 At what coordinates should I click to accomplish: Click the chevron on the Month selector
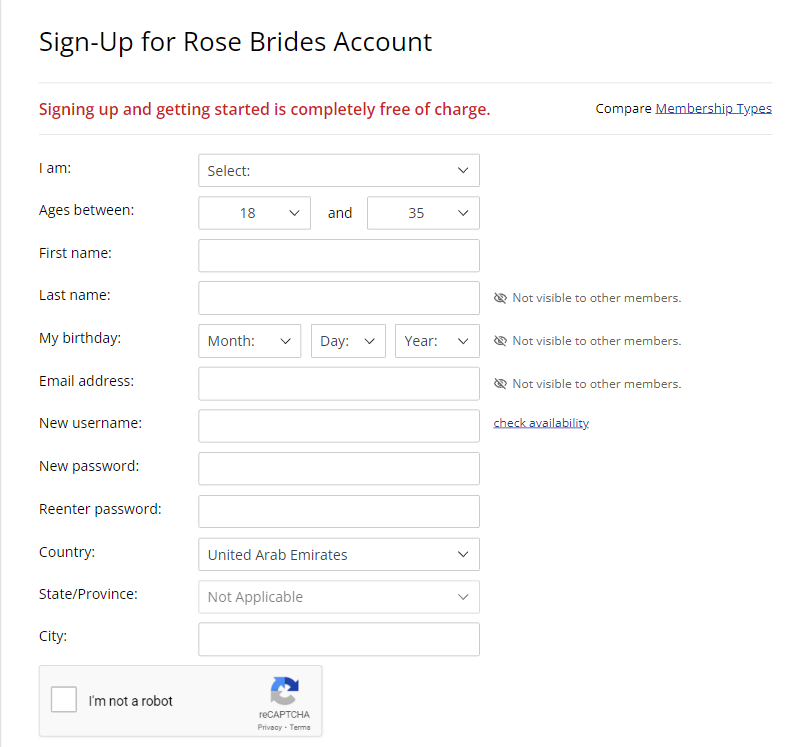287,340
